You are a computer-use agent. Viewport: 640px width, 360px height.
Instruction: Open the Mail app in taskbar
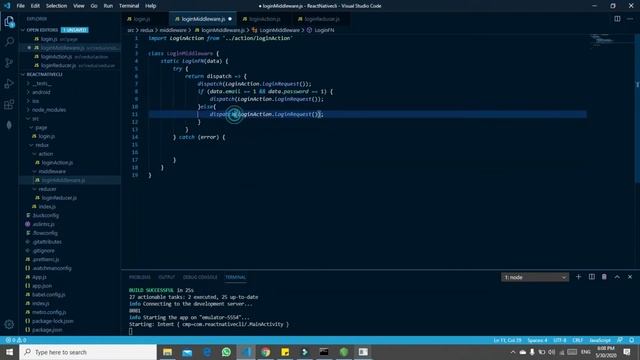[x=187, y=352]
